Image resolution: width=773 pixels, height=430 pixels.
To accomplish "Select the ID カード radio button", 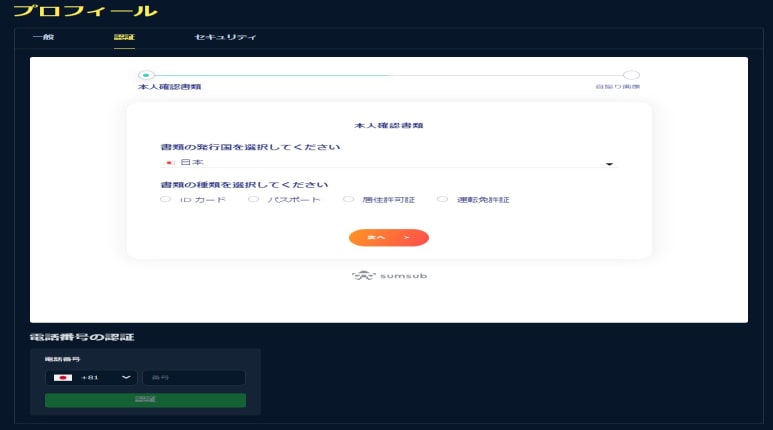I will pyautogui.click(x=166, y=199).
